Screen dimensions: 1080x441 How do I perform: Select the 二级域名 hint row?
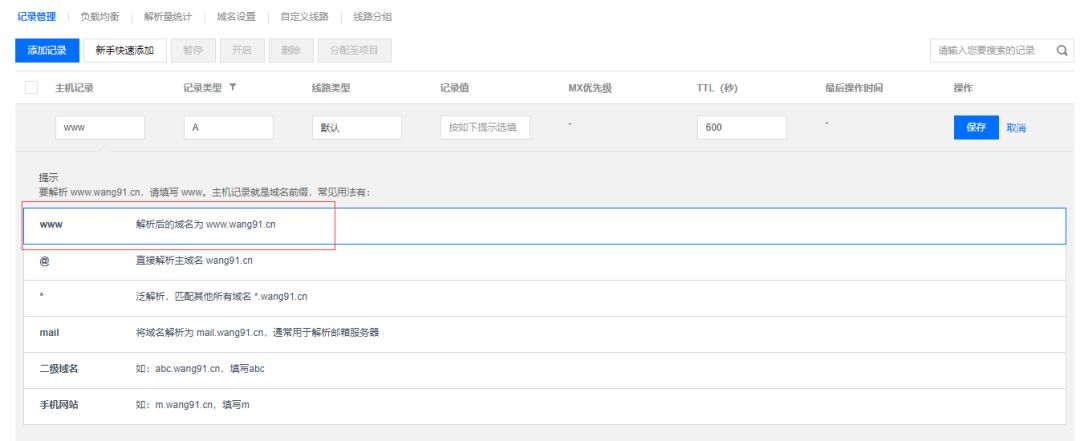[545, 370]
